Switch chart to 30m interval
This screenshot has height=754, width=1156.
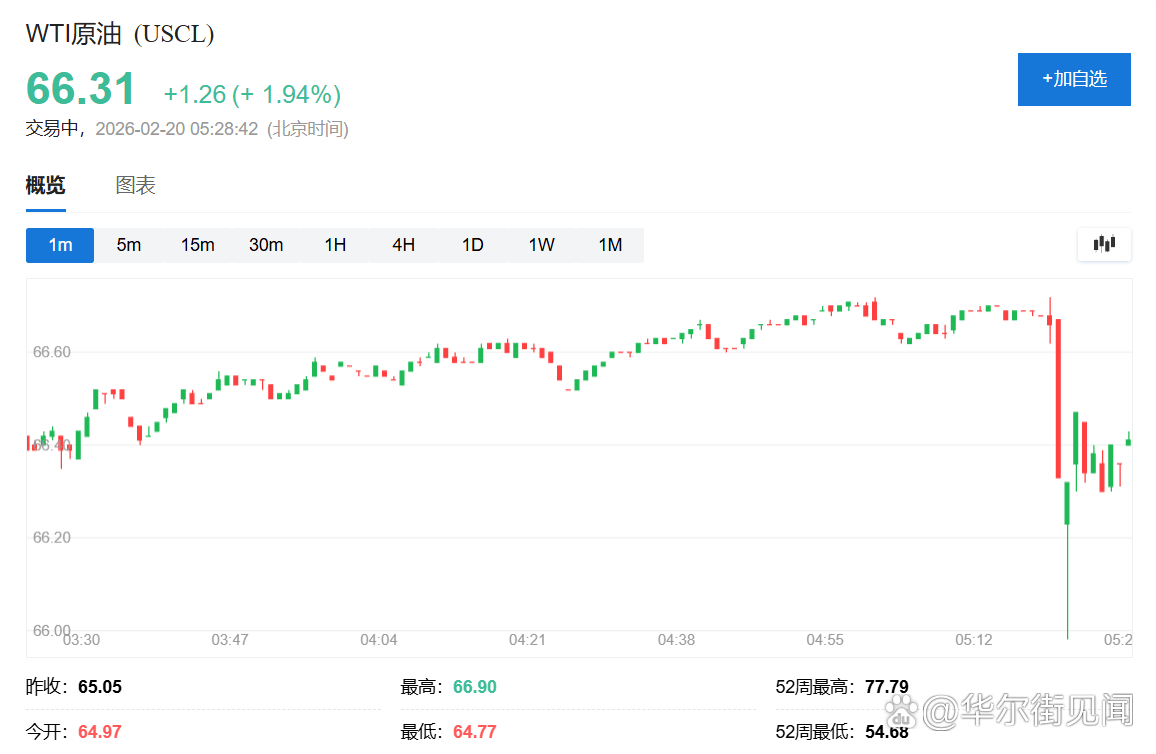pyautogui.click(x=266, y=245)
